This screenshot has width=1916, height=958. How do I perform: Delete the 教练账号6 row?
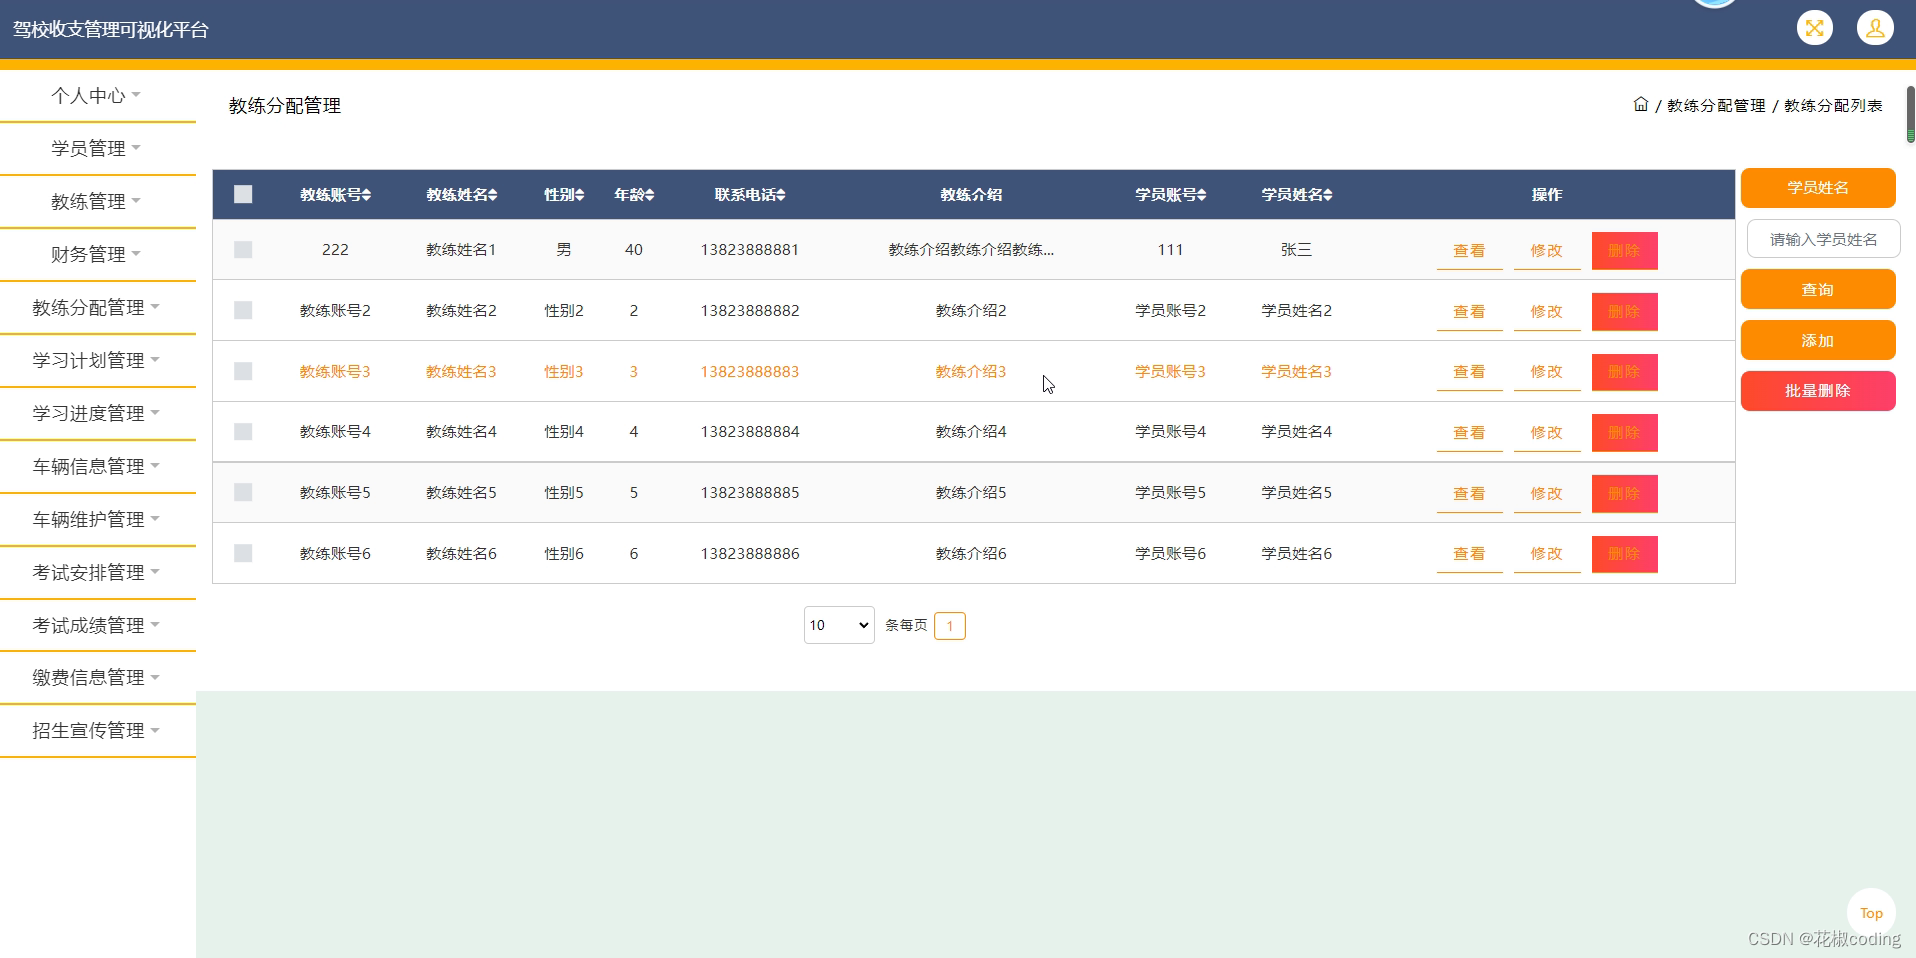tap(1624, 554)
